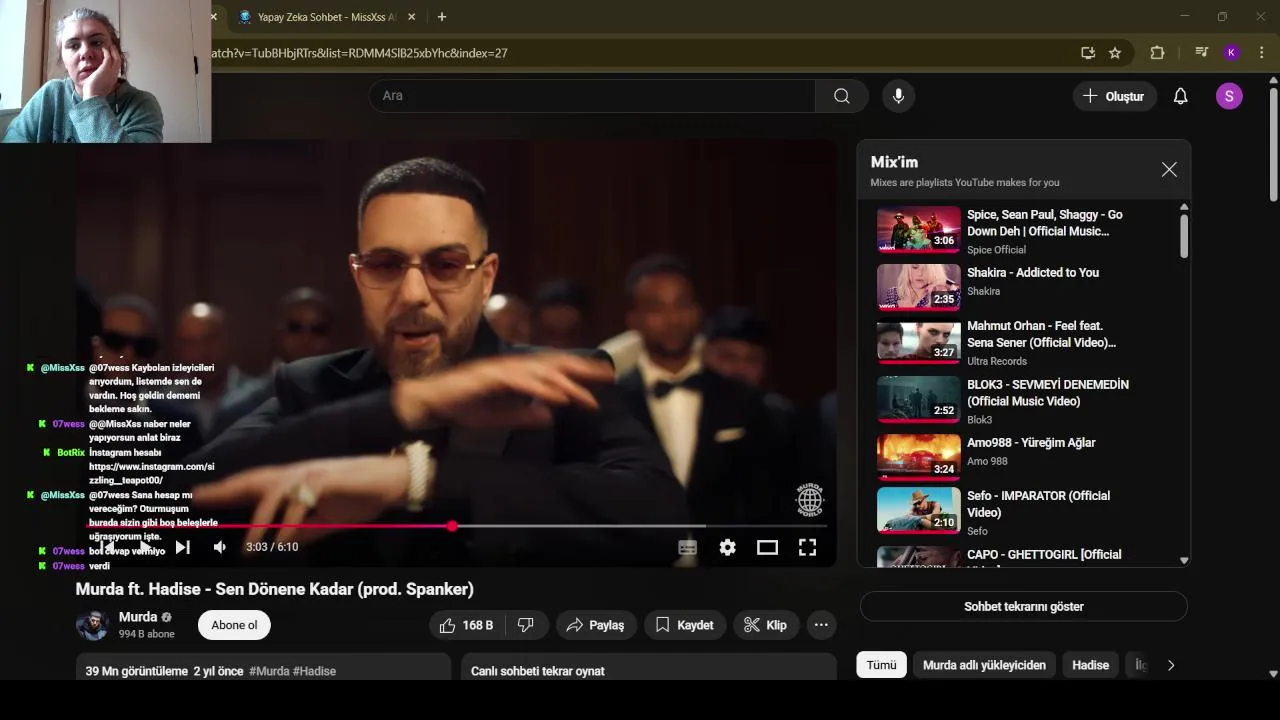This screenshot has height=720, width=1280.
Task: Click Ultra Records channel name
Action: click(x=997, y=361)
